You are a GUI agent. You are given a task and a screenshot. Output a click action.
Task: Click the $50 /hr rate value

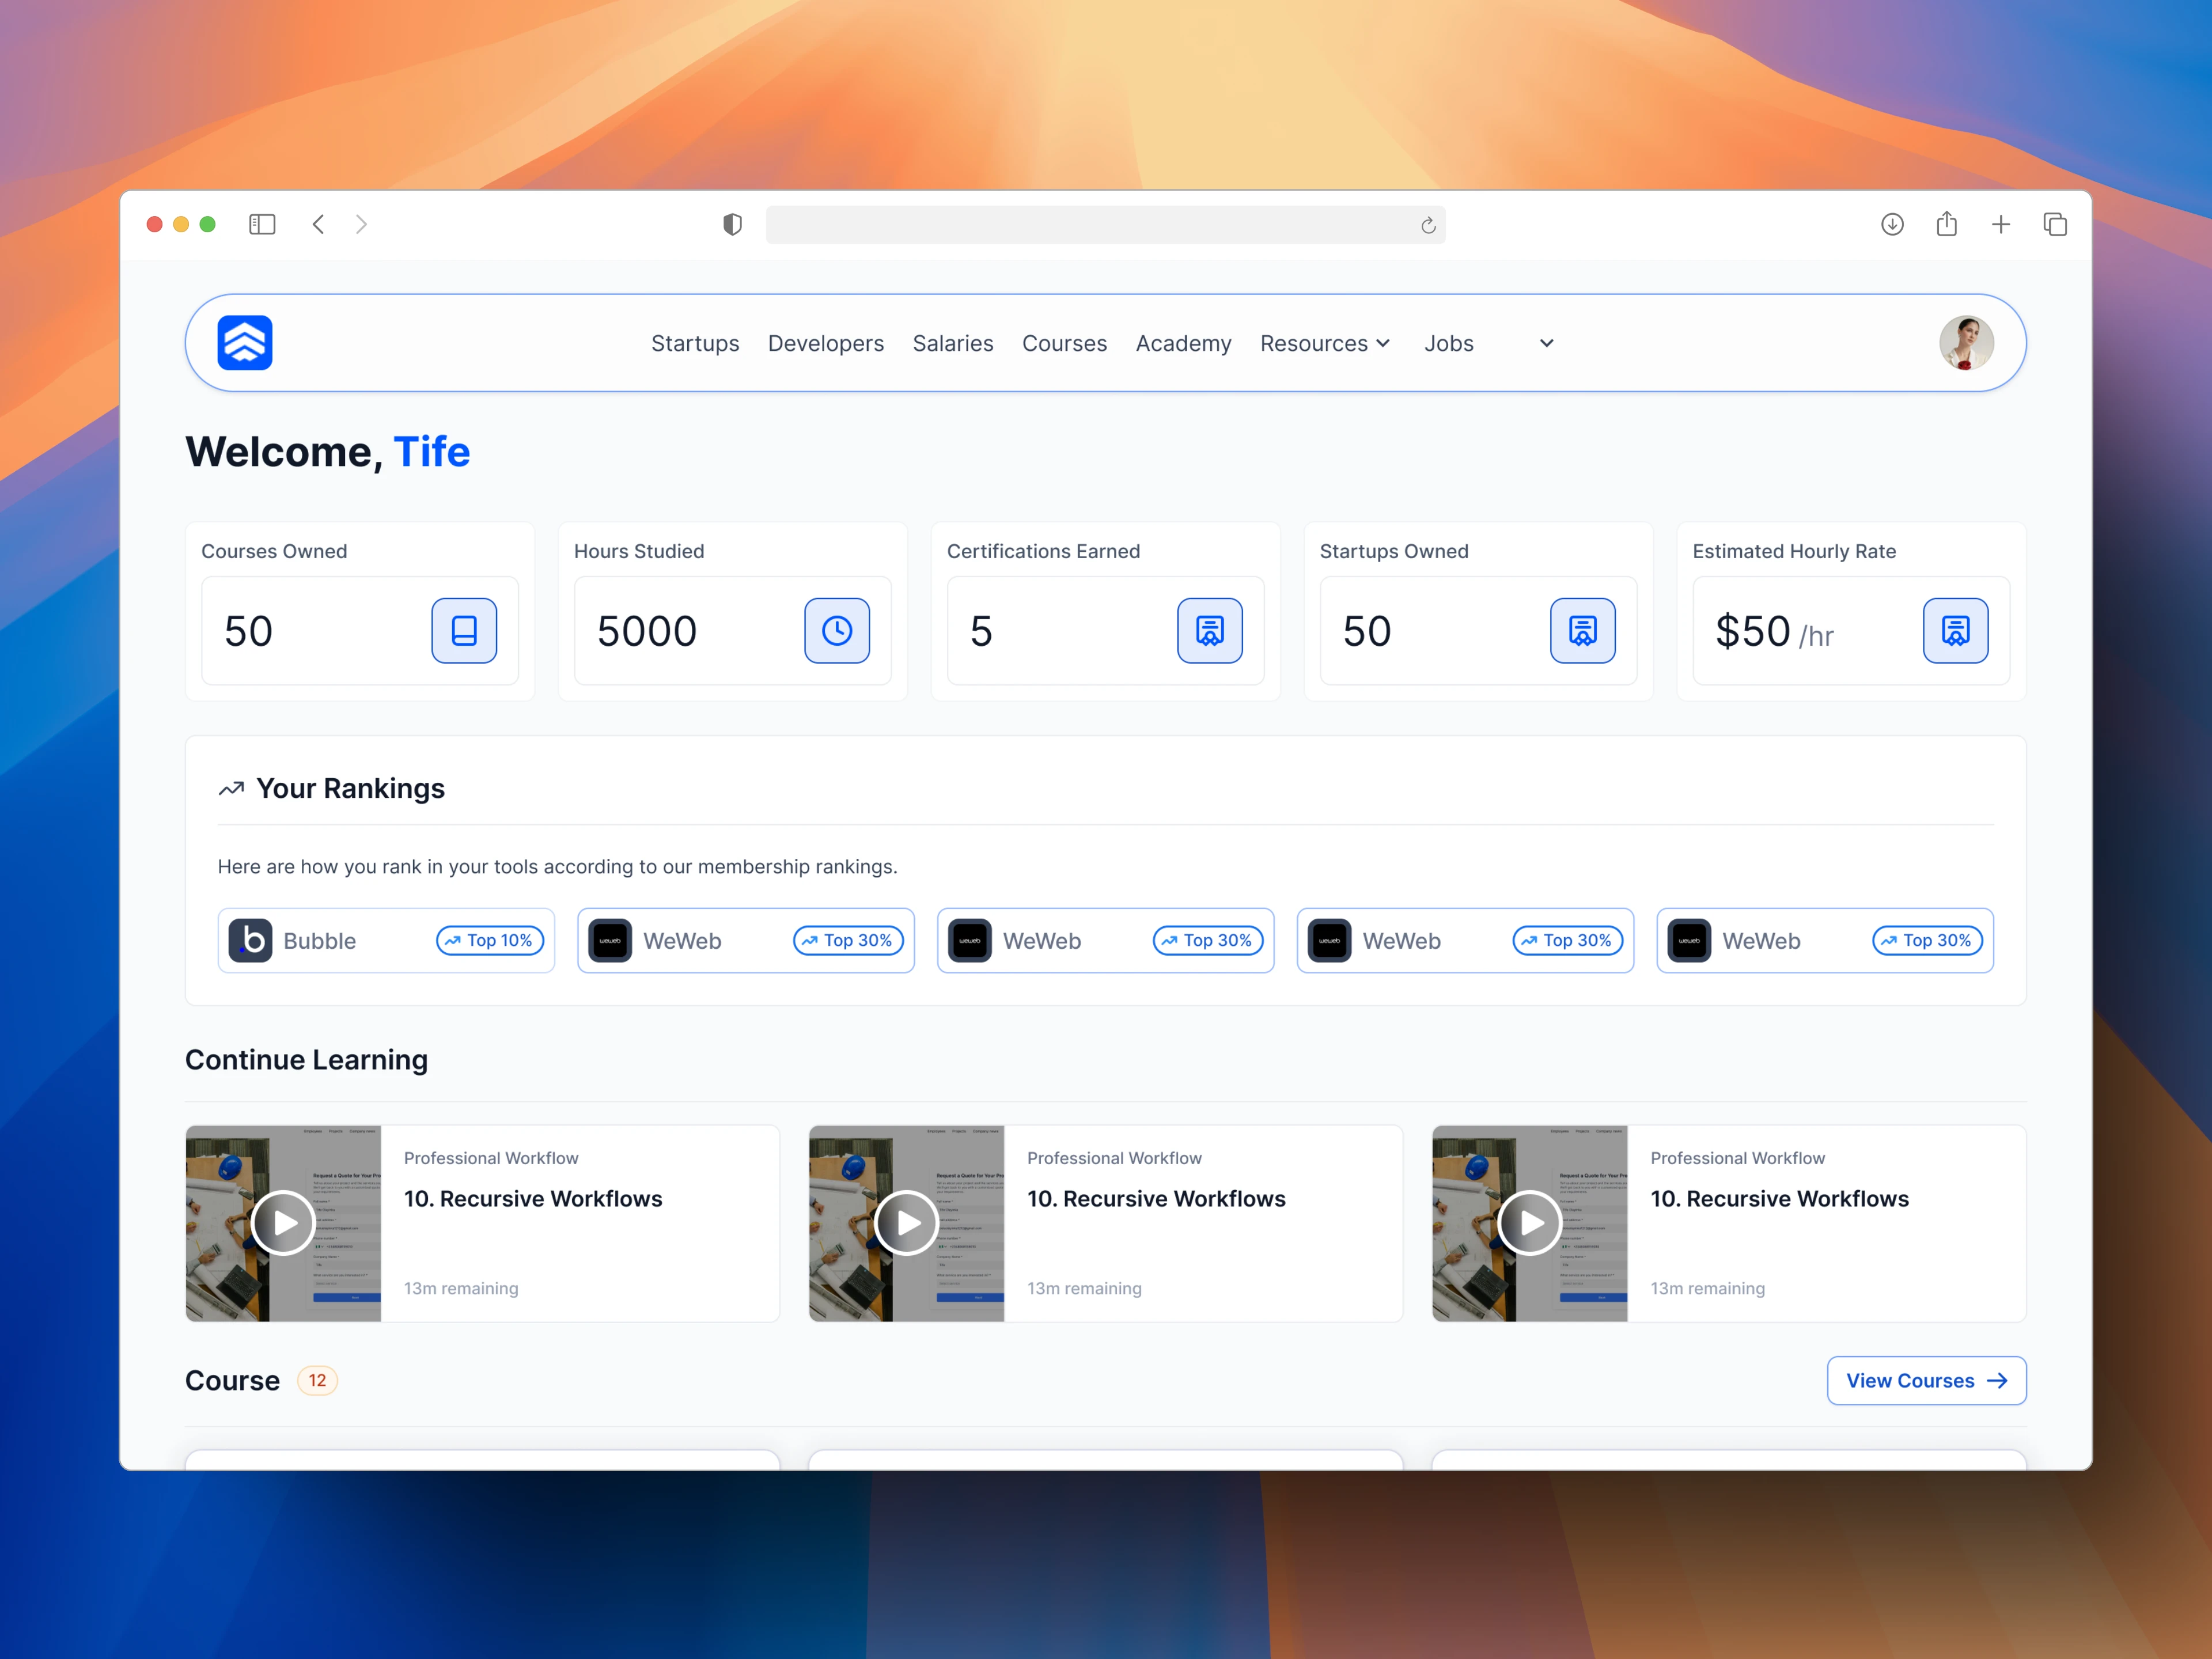[x=1774, y=632]
